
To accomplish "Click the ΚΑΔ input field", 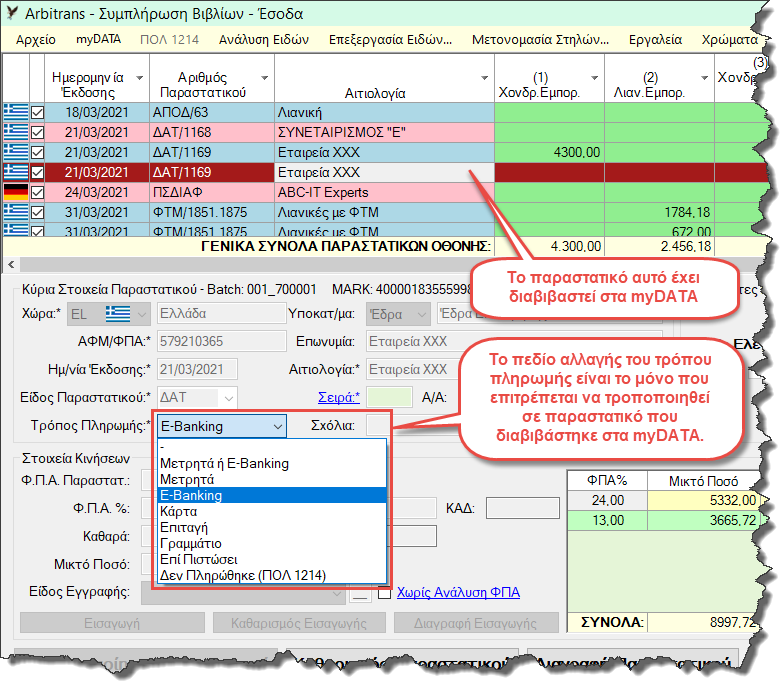I will click(x=523, y=508).
